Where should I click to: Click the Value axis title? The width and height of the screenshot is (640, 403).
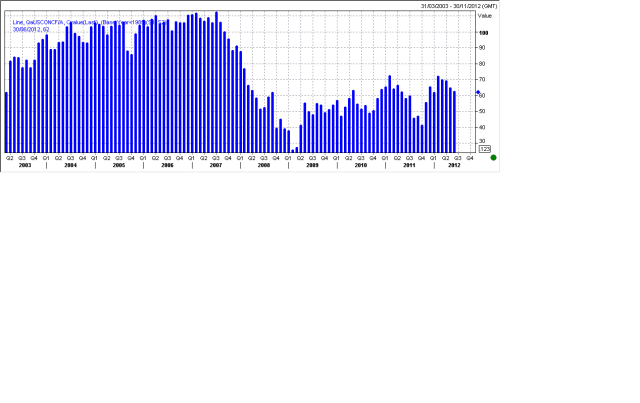tap(485, 16)
